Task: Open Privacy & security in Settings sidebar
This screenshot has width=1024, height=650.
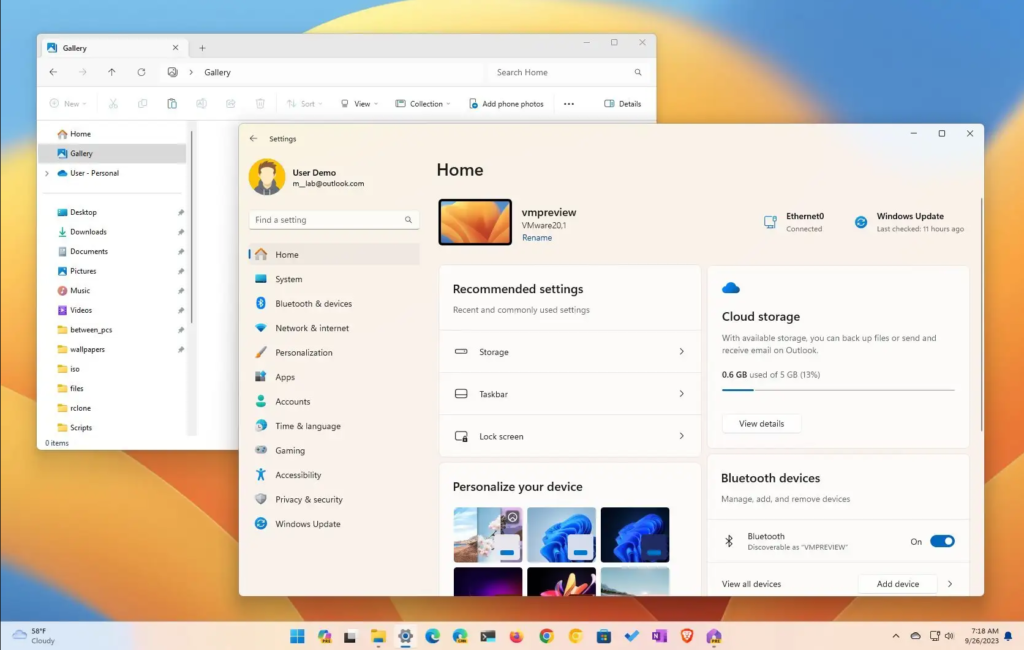Action: click(x=334, y=500)
